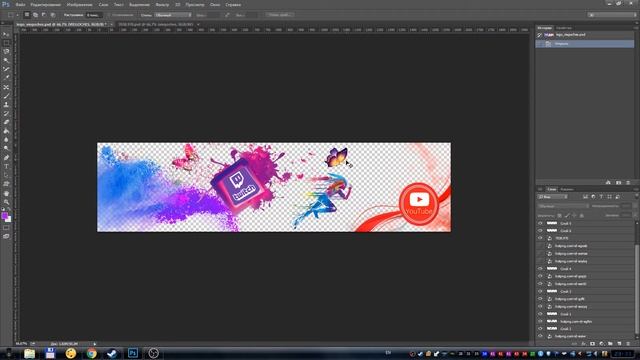Click New selection option icon

point(27,15)
